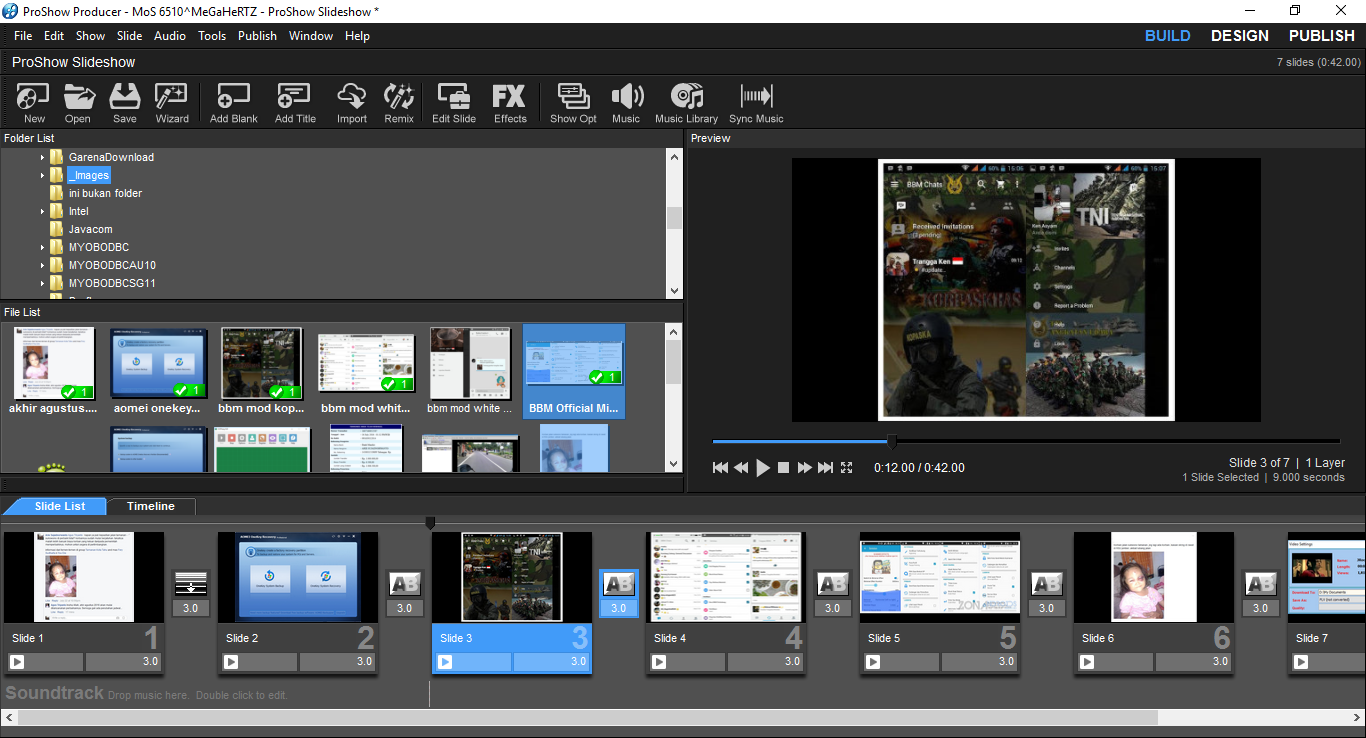Expand the MYOBODBCAU10 folder

coord(43,265)
